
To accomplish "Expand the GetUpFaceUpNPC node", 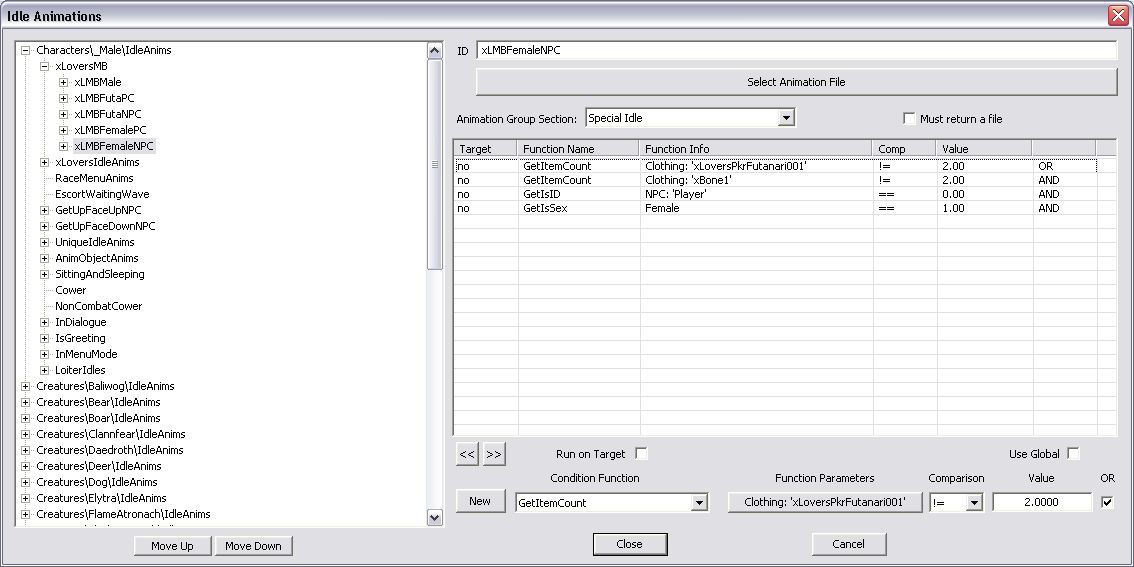I will [45, 210].
